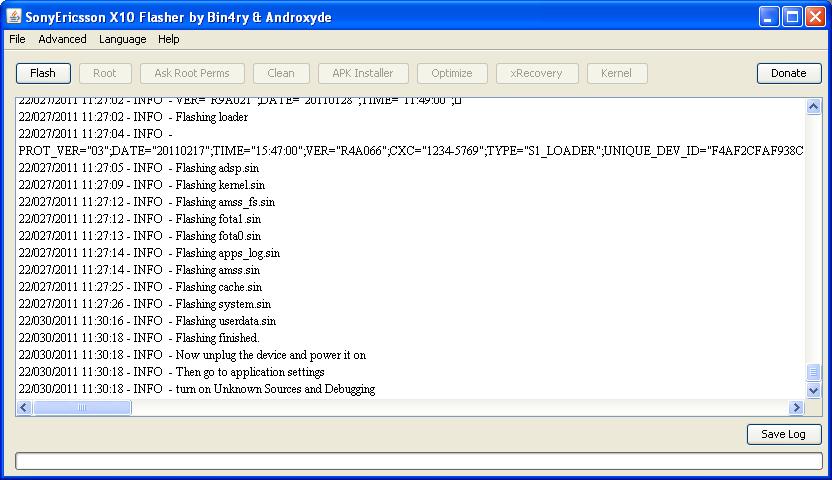This screenshot has height=480, width=832.
Task: Click the horizontal scrollbar left arrow
Action: click(x=24, y=407)
